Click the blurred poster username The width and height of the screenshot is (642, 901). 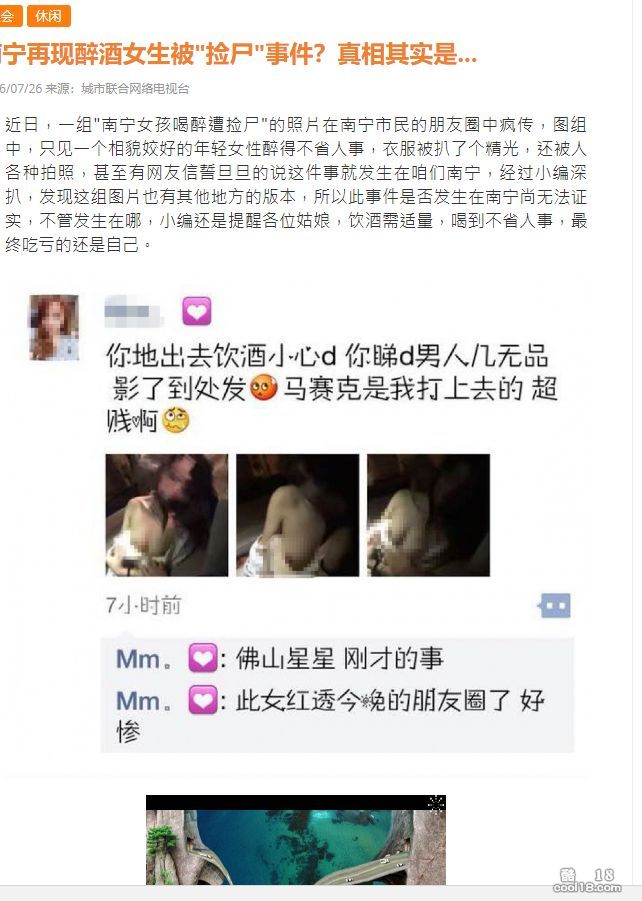point(134,311)
